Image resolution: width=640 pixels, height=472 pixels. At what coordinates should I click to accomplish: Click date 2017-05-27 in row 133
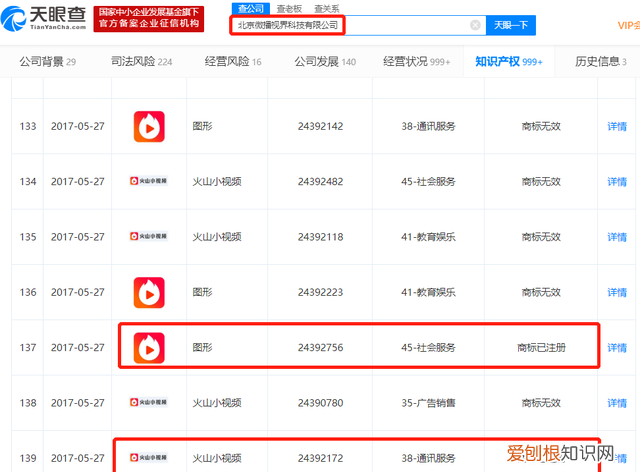(78, 127)
